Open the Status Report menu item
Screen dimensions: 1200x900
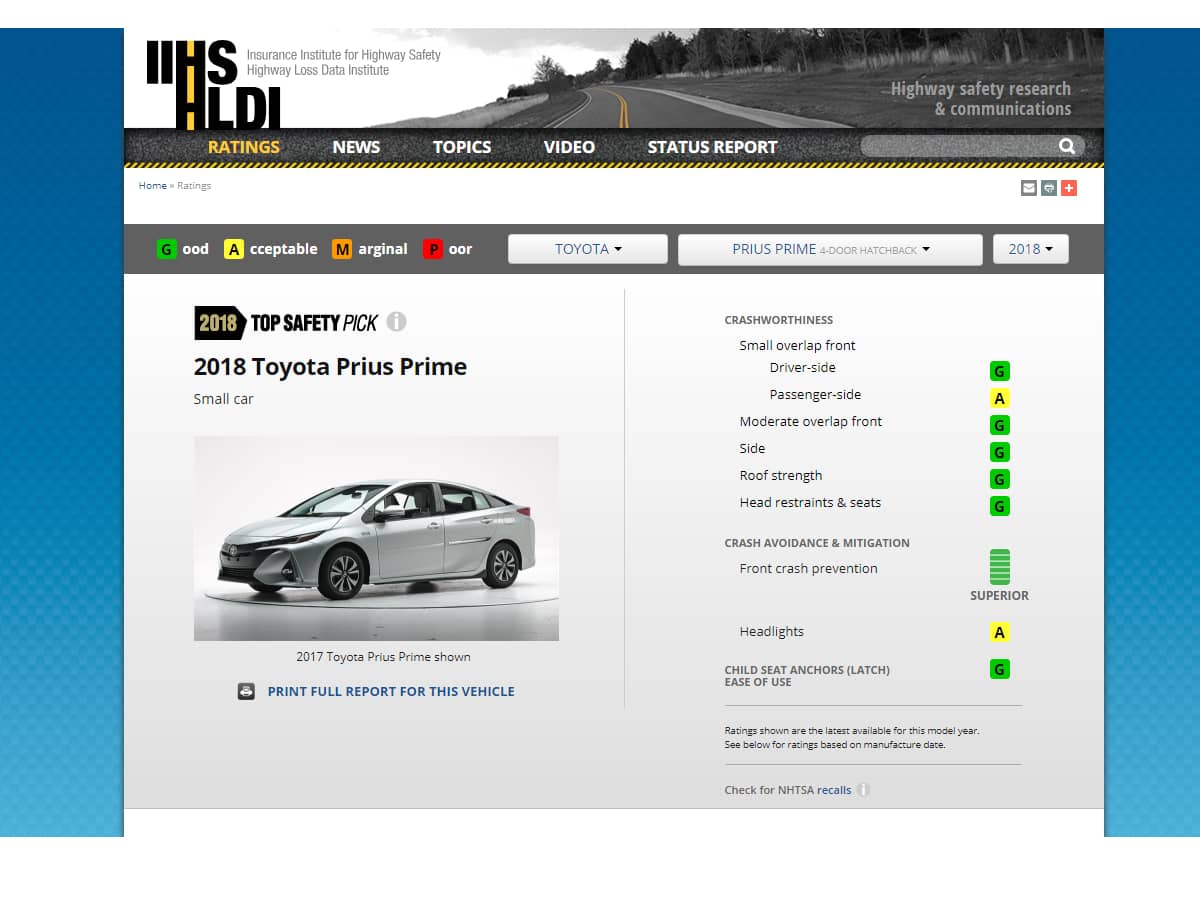[x=712, y=147]
